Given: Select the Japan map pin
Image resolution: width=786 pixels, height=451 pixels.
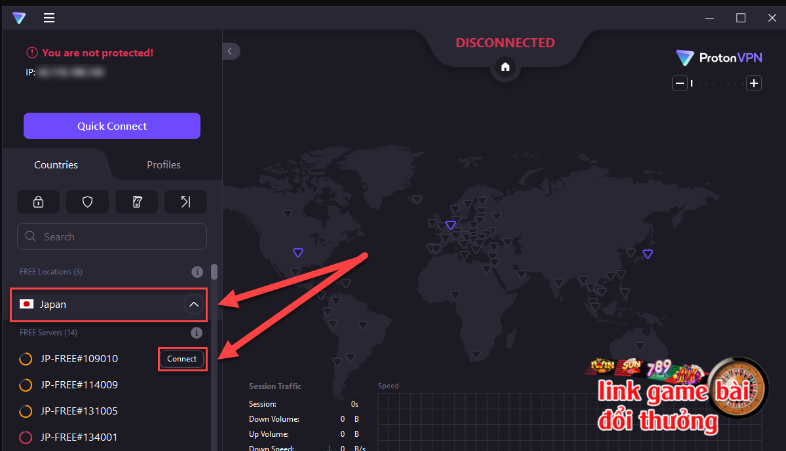Looking at the screenshot, I should (648, 254).
